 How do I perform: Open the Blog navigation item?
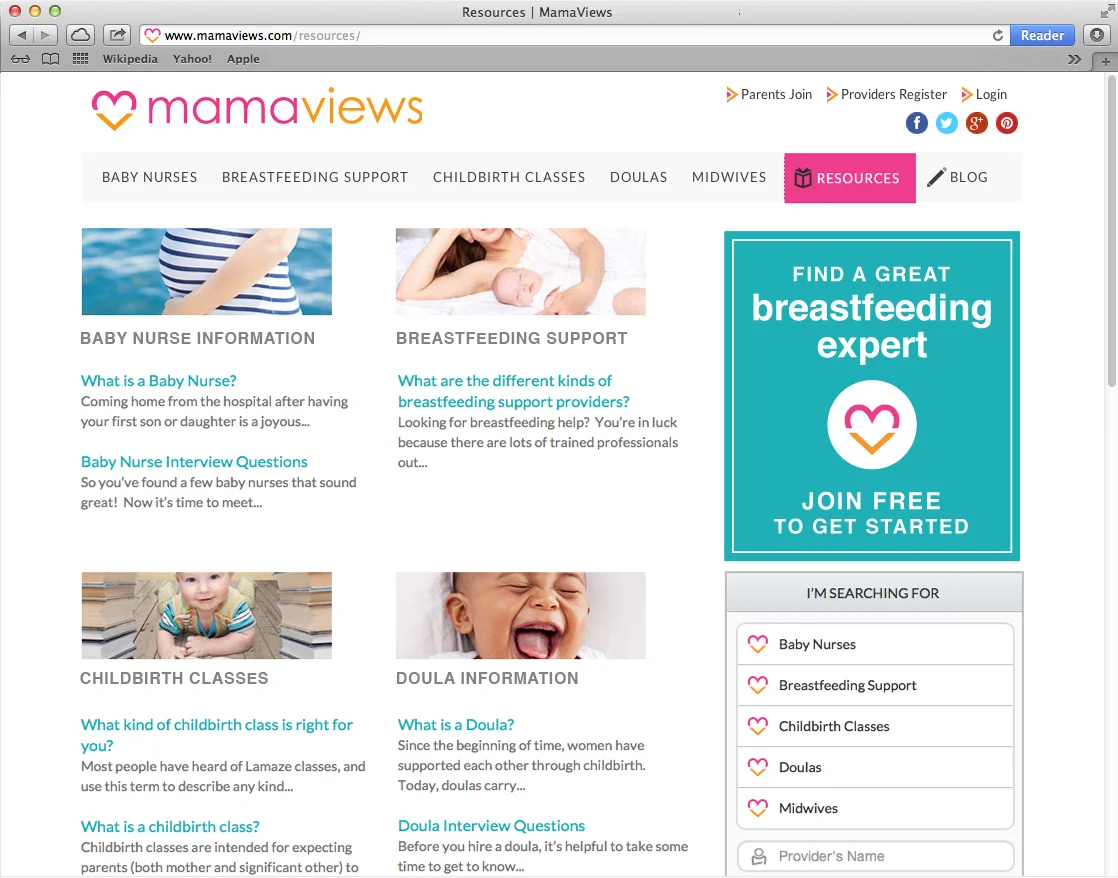coord(958,177)
